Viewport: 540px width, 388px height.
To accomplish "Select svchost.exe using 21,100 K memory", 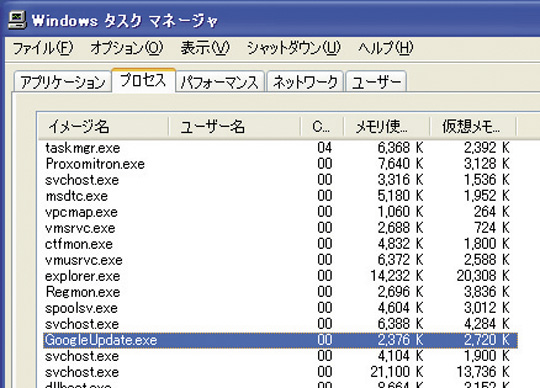I will [280, 372].
